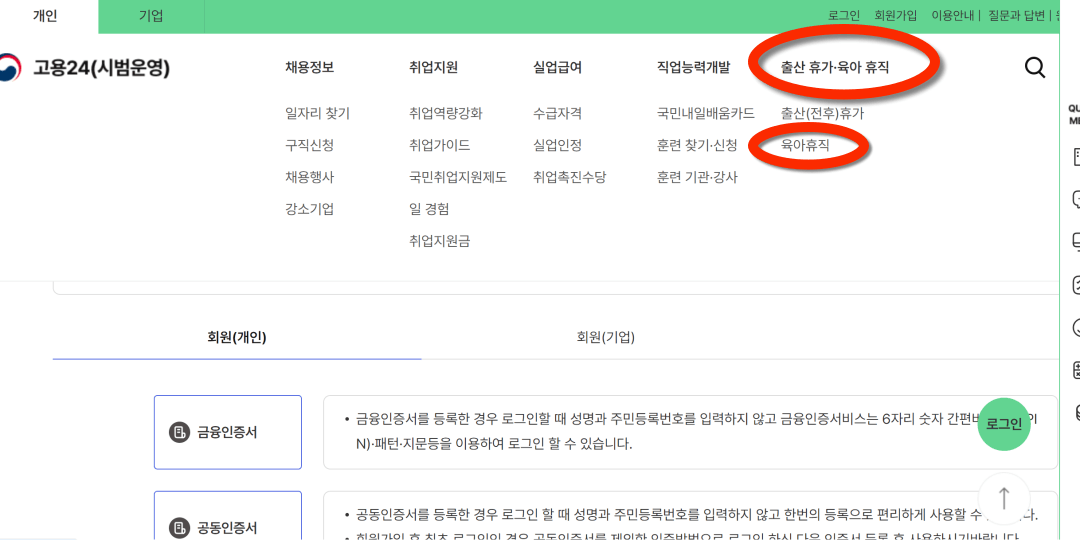
Task: Choose the 공동인증서 login method button
Action: 228,515
